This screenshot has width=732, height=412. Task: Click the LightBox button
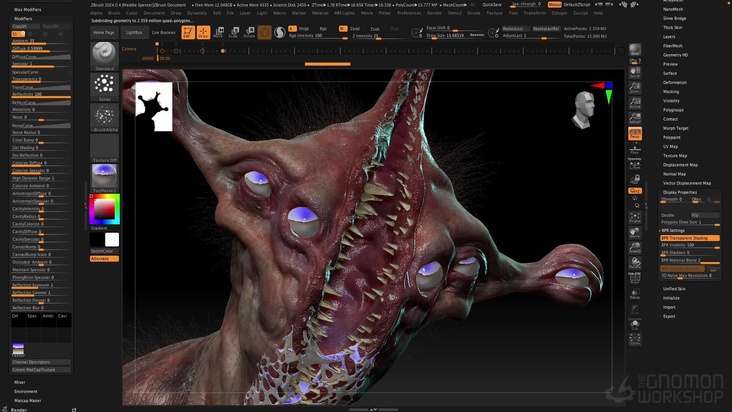[x=134, y=32]
